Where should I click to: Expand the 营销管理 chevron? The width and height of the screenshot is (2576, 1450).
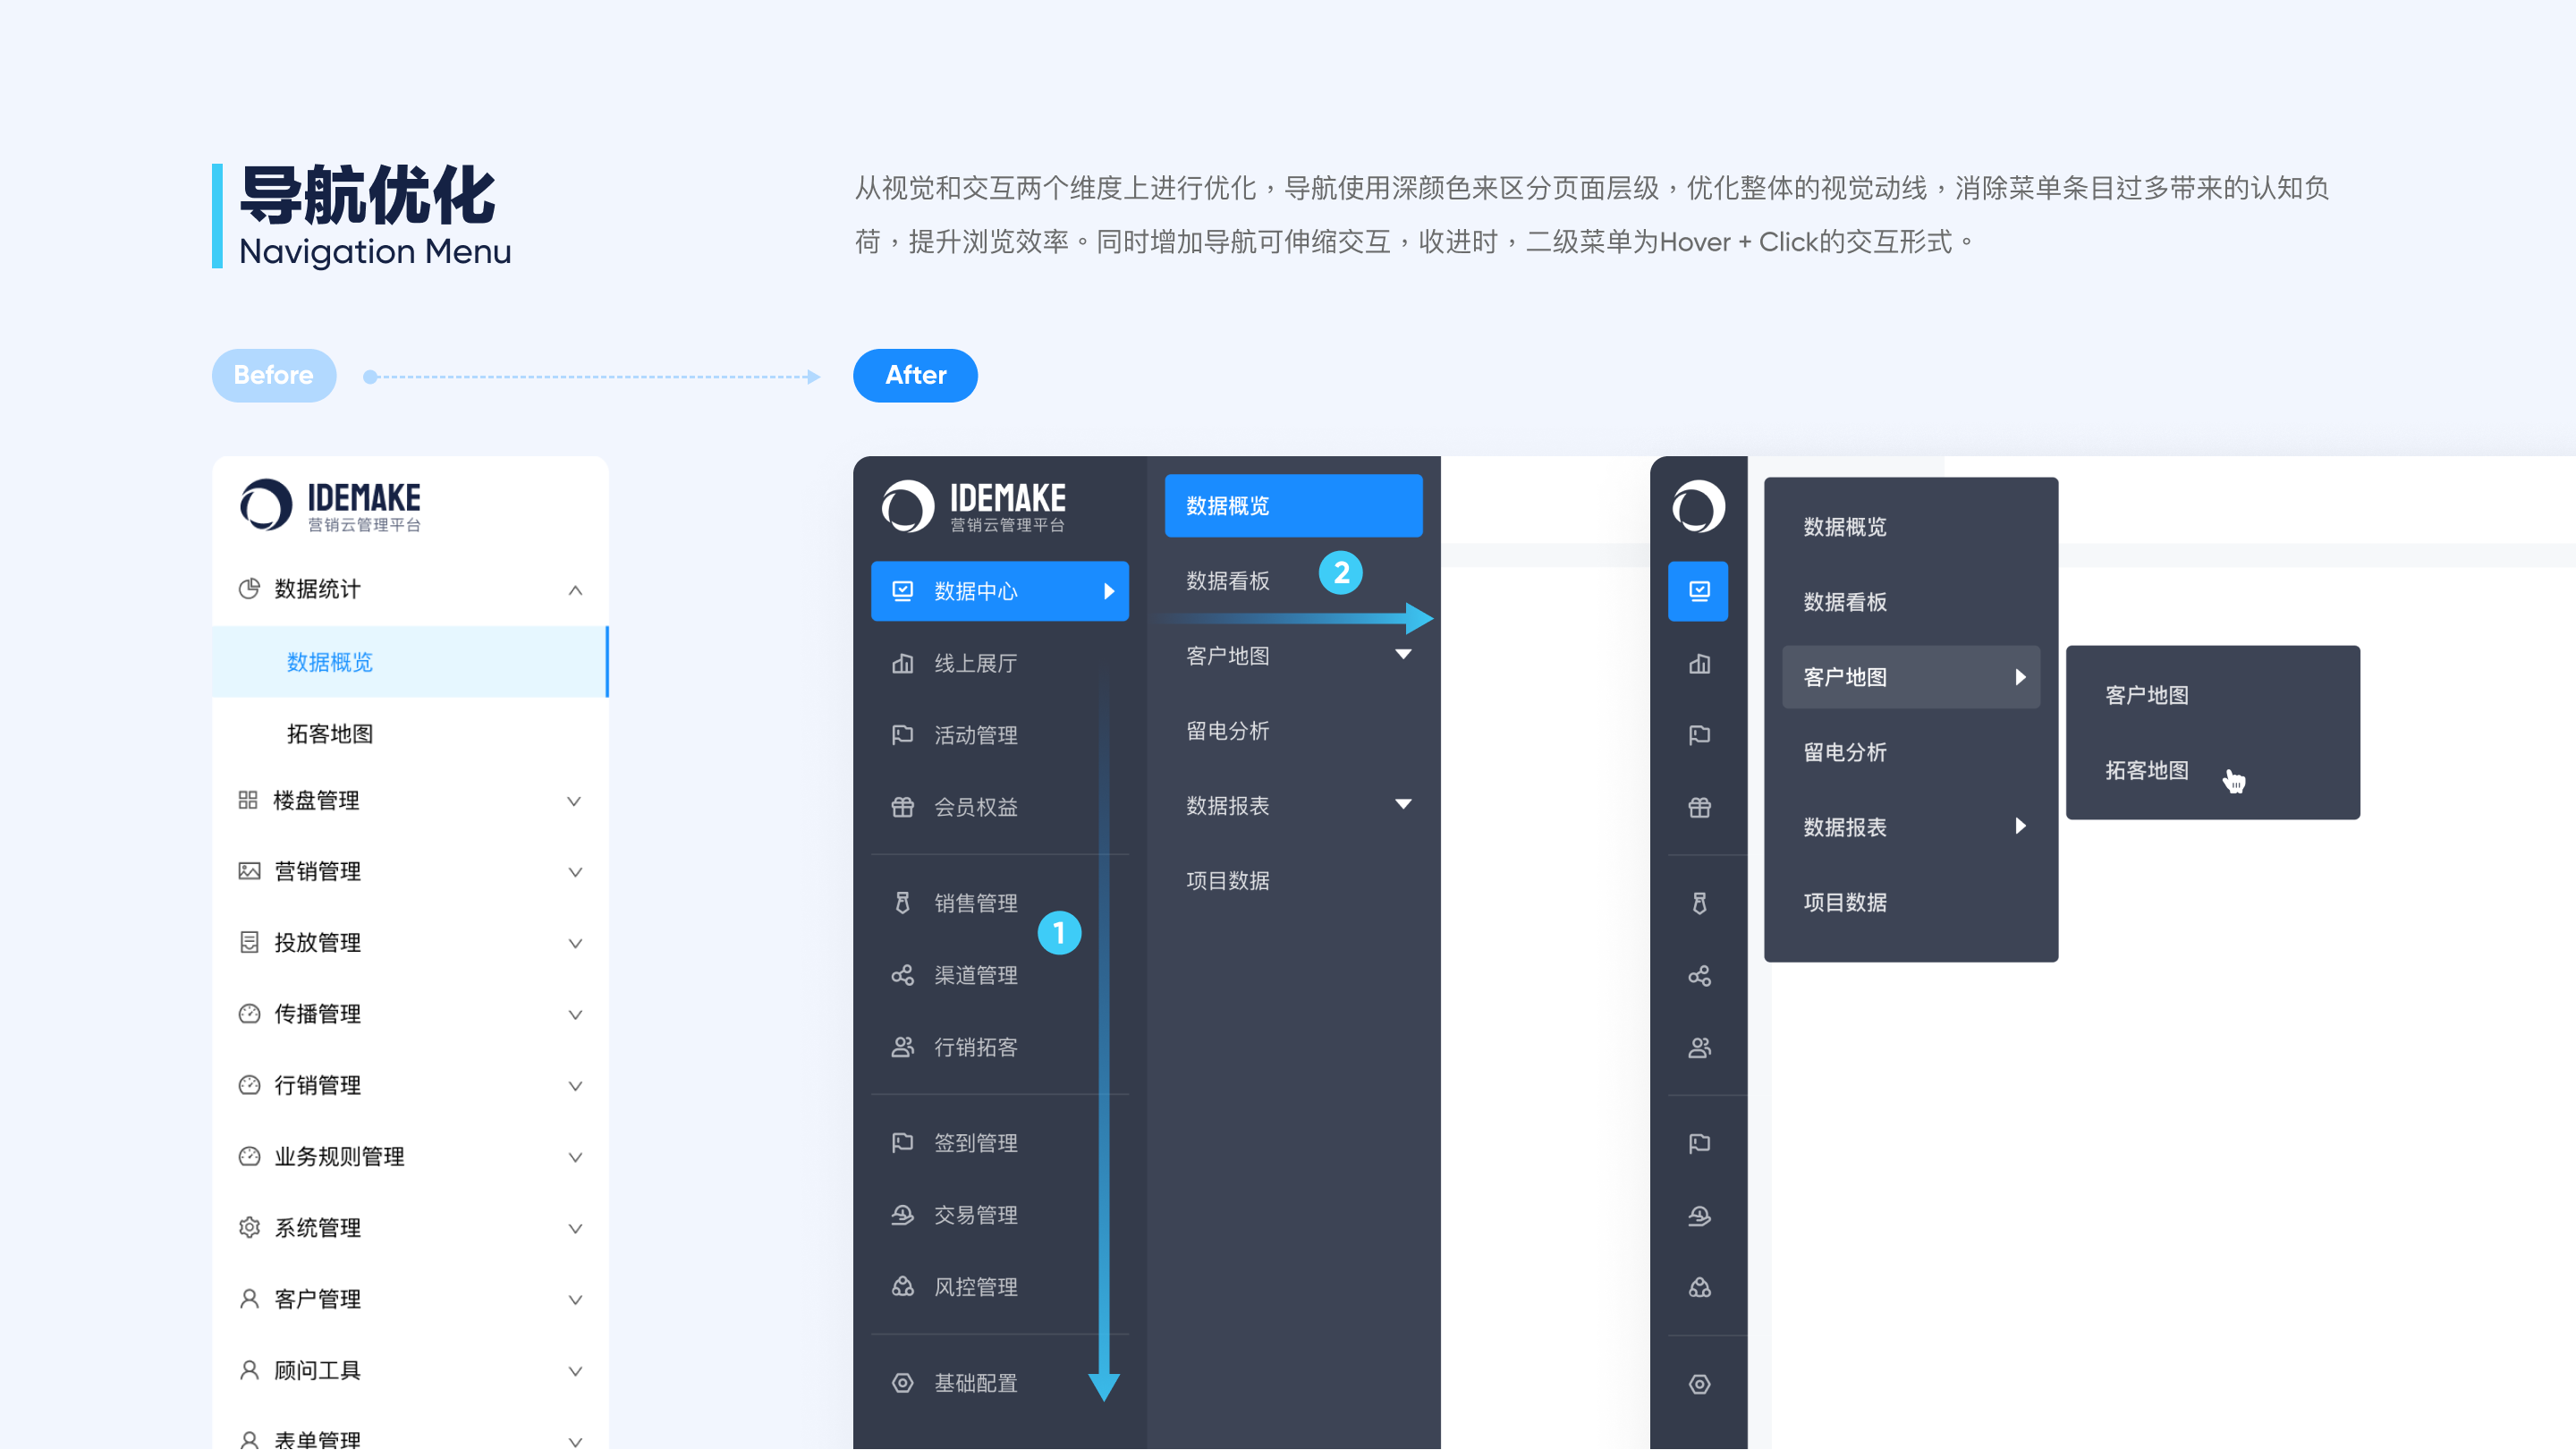coord(575,872)
